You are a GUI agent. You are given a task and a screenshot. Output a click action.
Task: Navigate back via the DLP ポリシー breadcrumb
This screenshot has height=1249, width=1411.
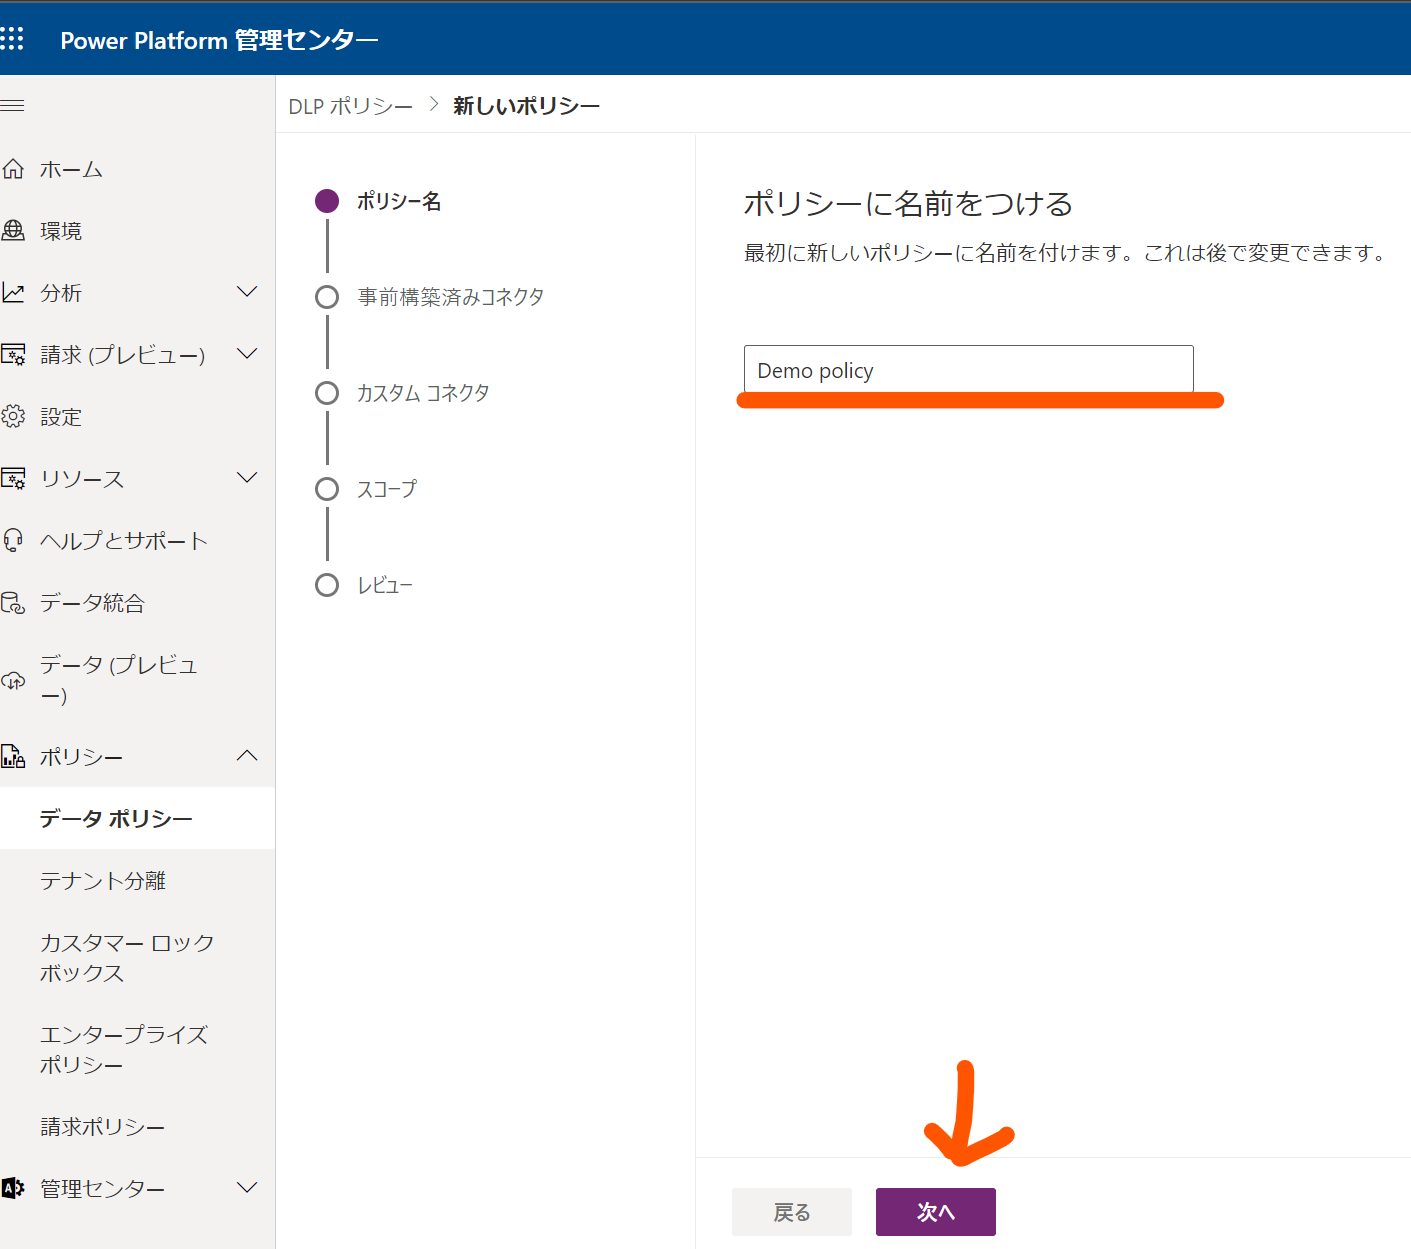click(350, 104)
